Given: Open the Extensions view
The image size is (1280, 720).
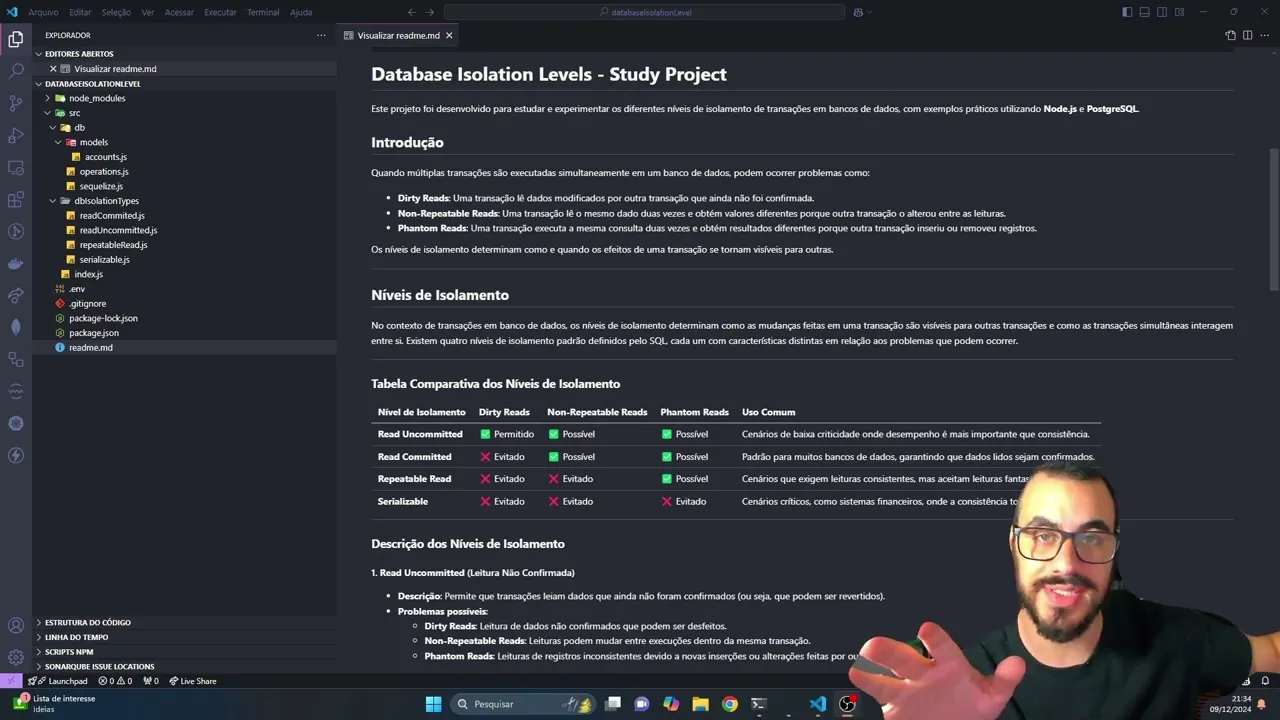Looking at the screenshot, I should (x=16, y=199).
